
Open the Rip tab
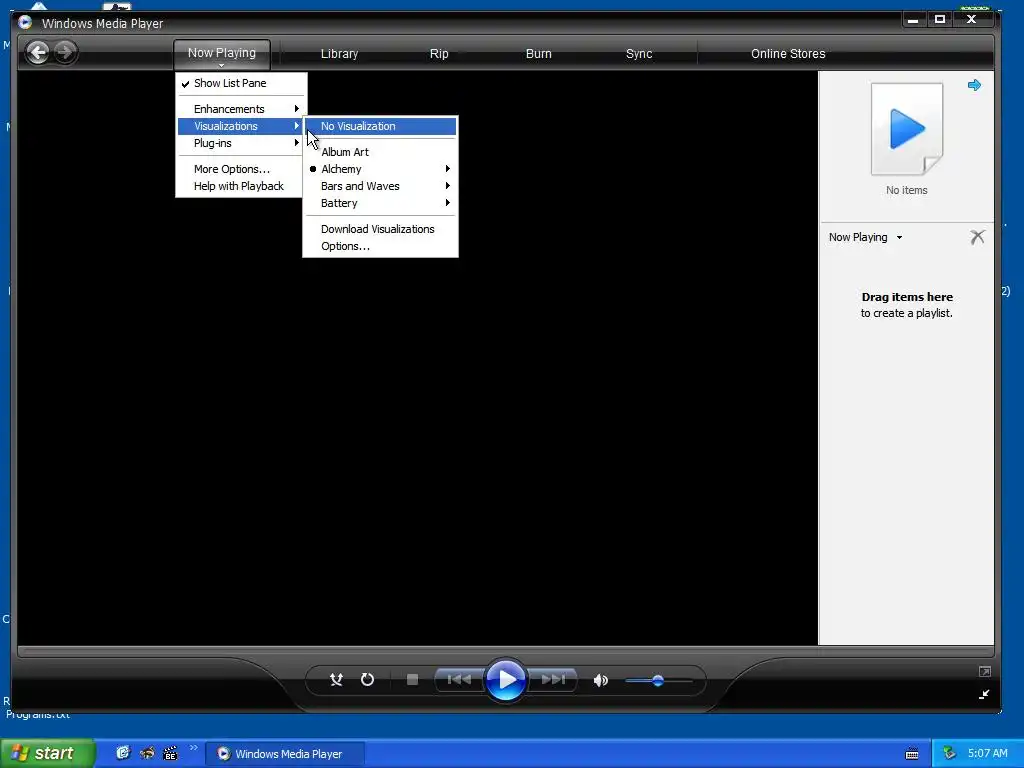coord(439,54)
